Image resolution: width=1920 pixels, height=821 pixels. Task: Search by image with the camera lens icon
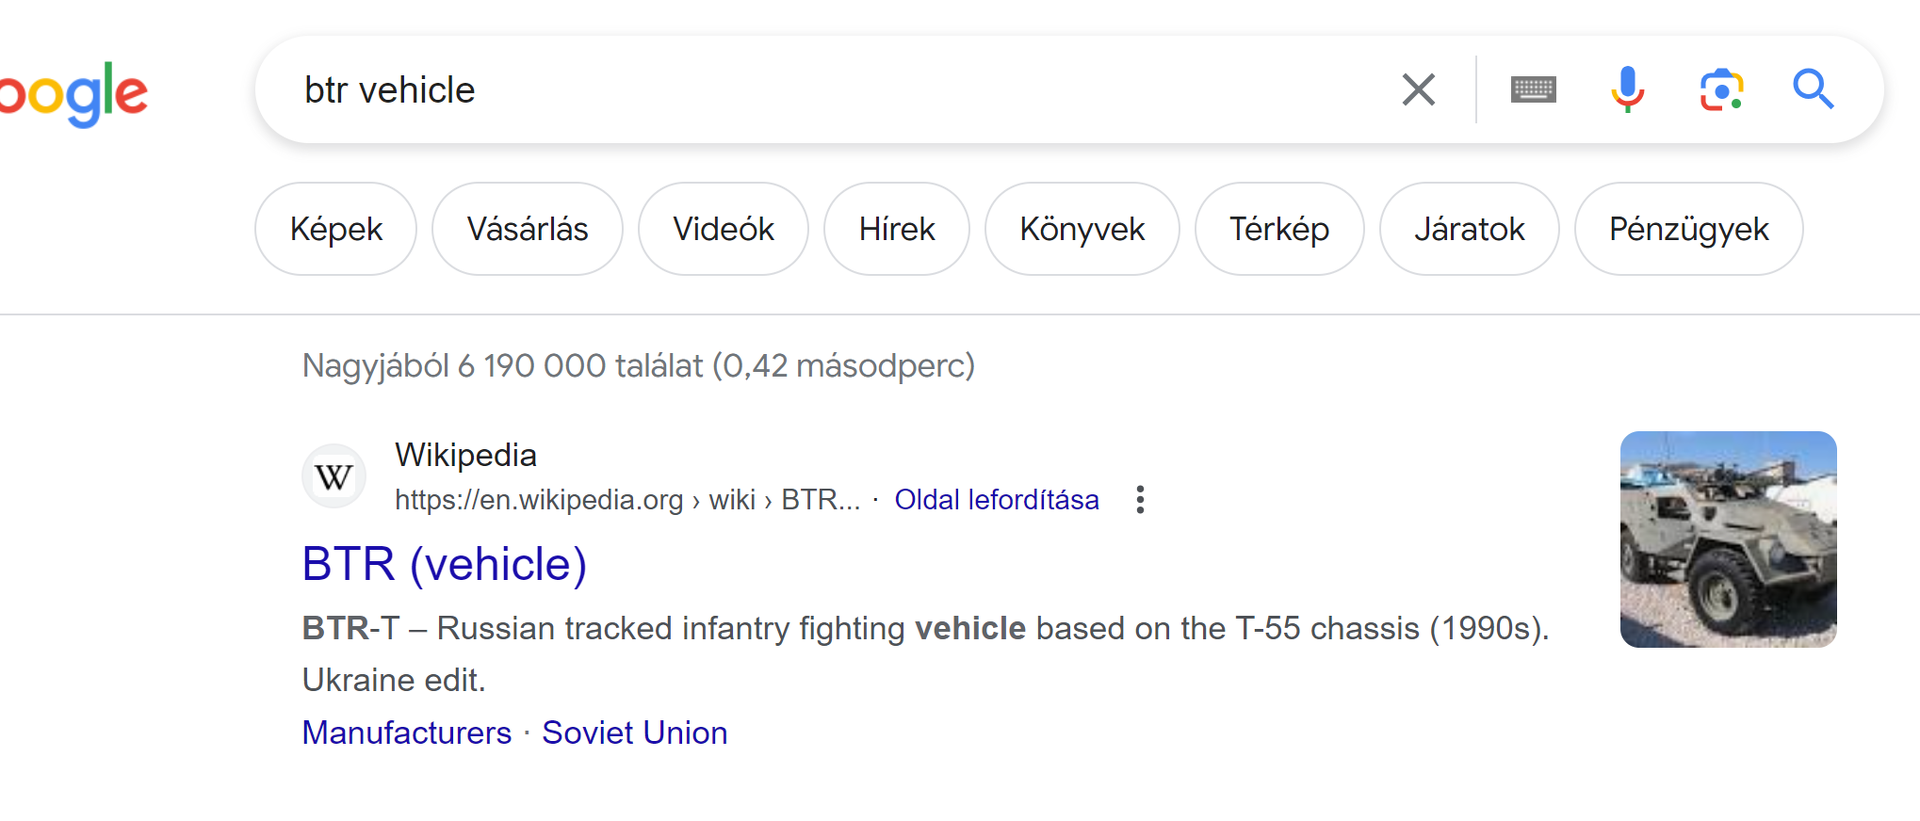[1721, 90]
